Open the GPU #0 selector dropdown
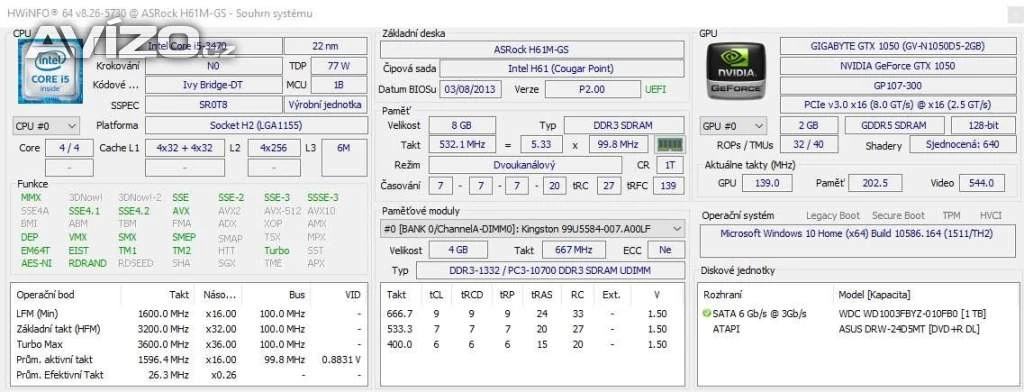1024x392 pixels. click(x=733, y=125)
